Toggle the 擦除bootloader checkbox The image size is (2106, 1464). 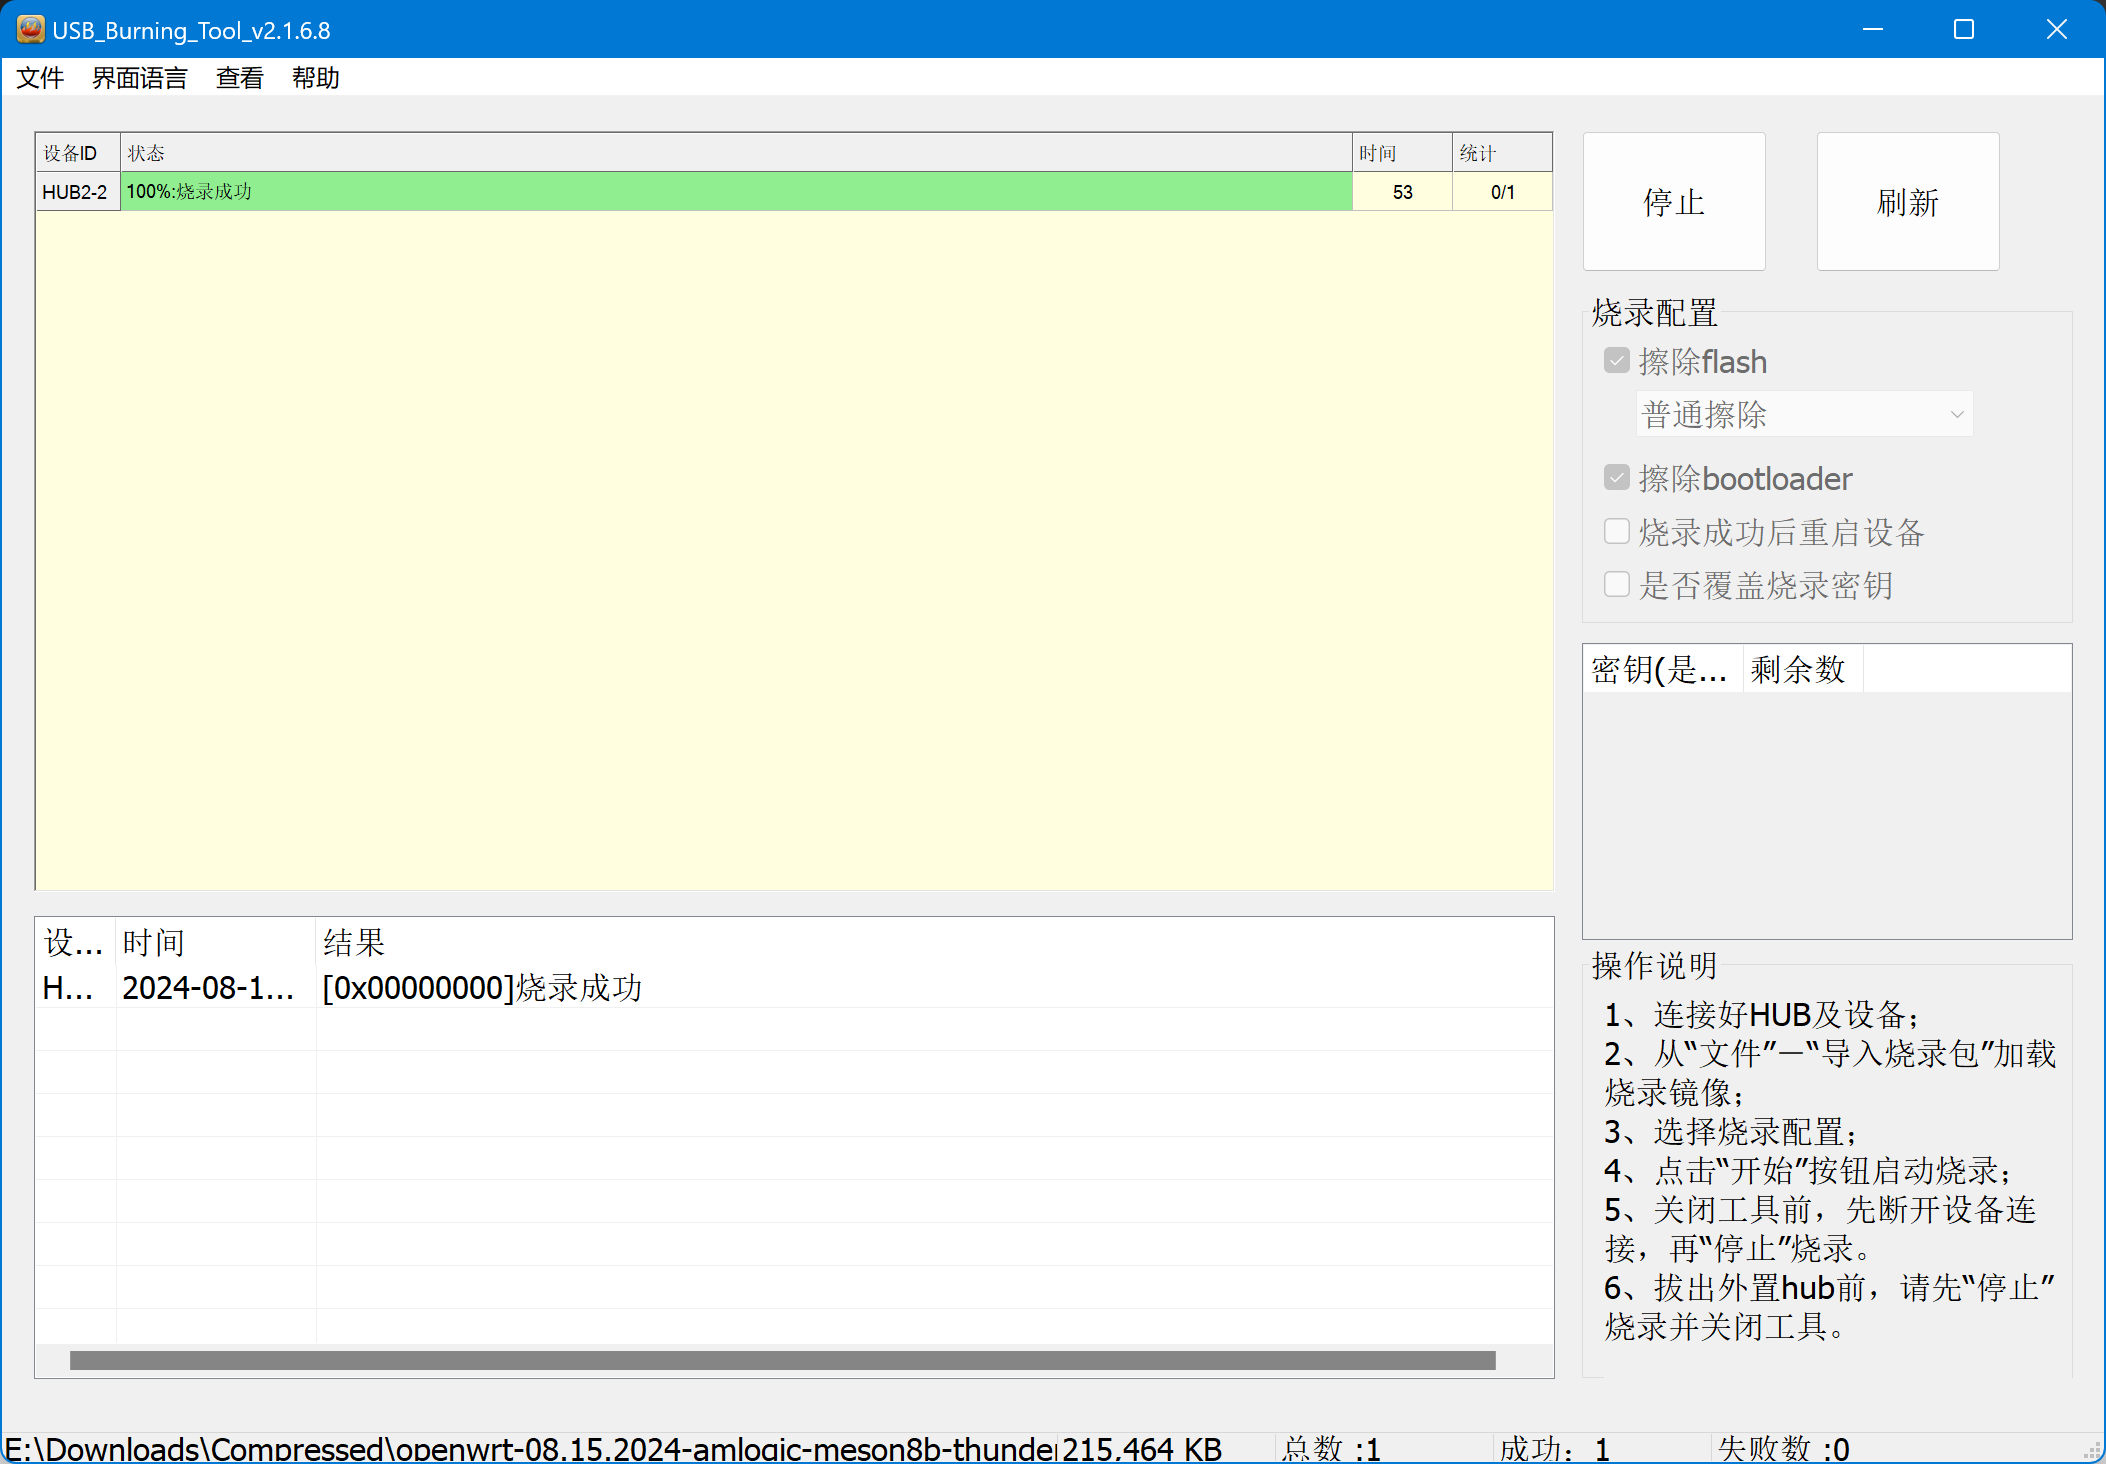click(x=1616, y=477)
